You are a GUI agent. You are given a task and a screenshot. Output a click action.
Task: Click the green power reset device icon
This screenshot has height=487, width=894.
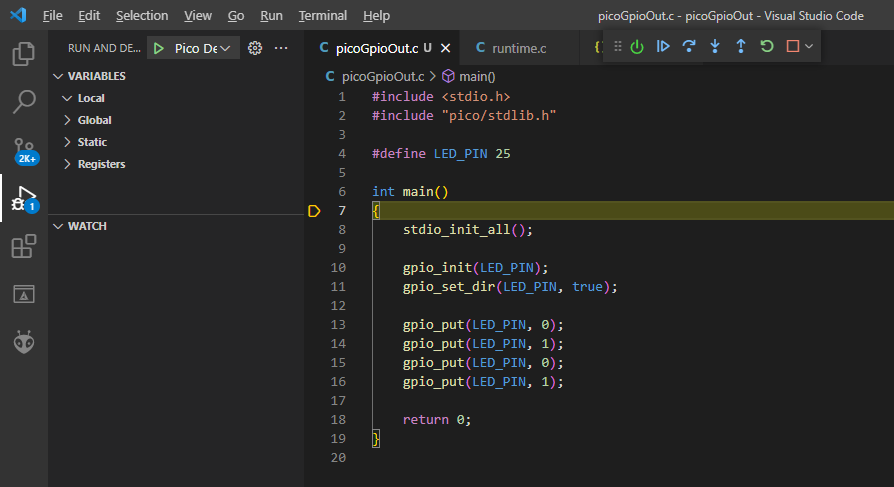click(637, 47)
